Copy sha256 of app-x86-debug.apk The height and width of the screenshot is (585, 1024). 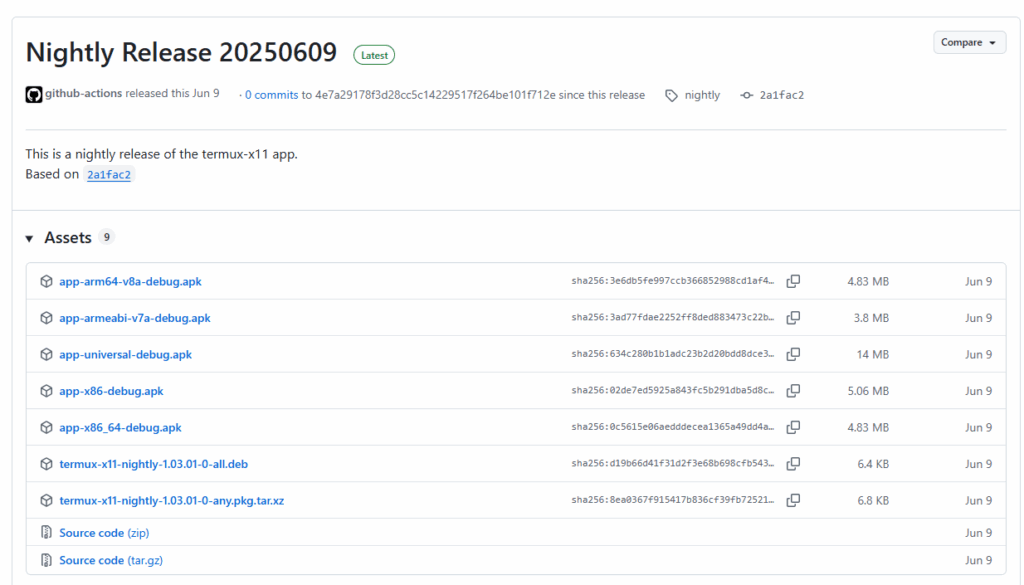pos(793,391)
